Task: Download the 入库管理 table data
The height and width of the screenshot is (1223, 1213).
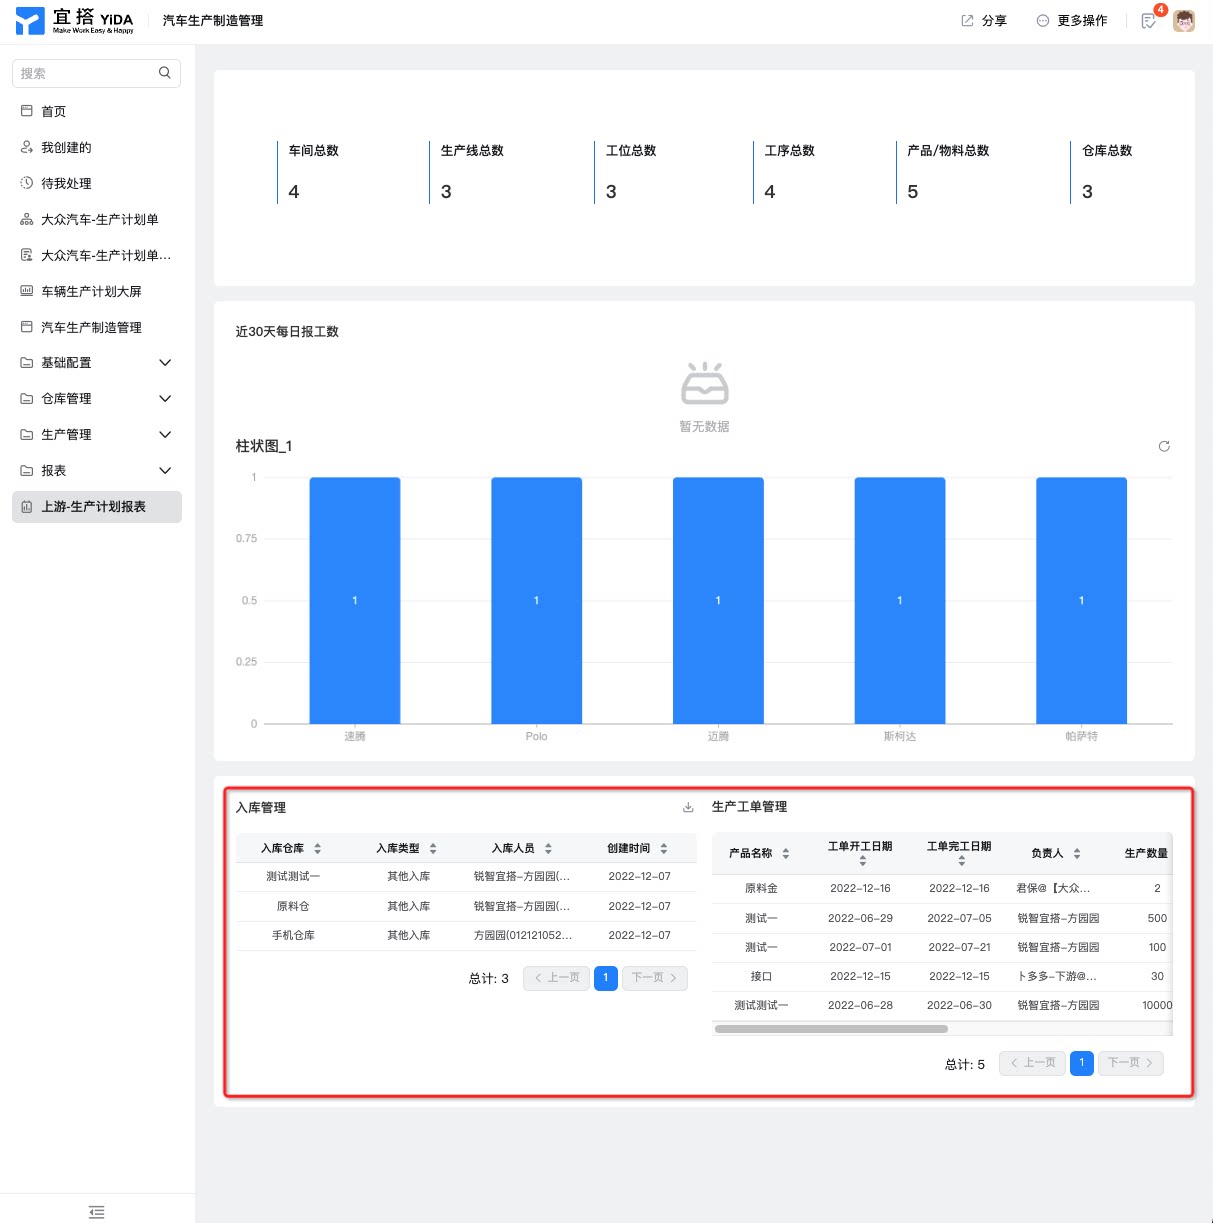Action: click(x=688, y=807)
